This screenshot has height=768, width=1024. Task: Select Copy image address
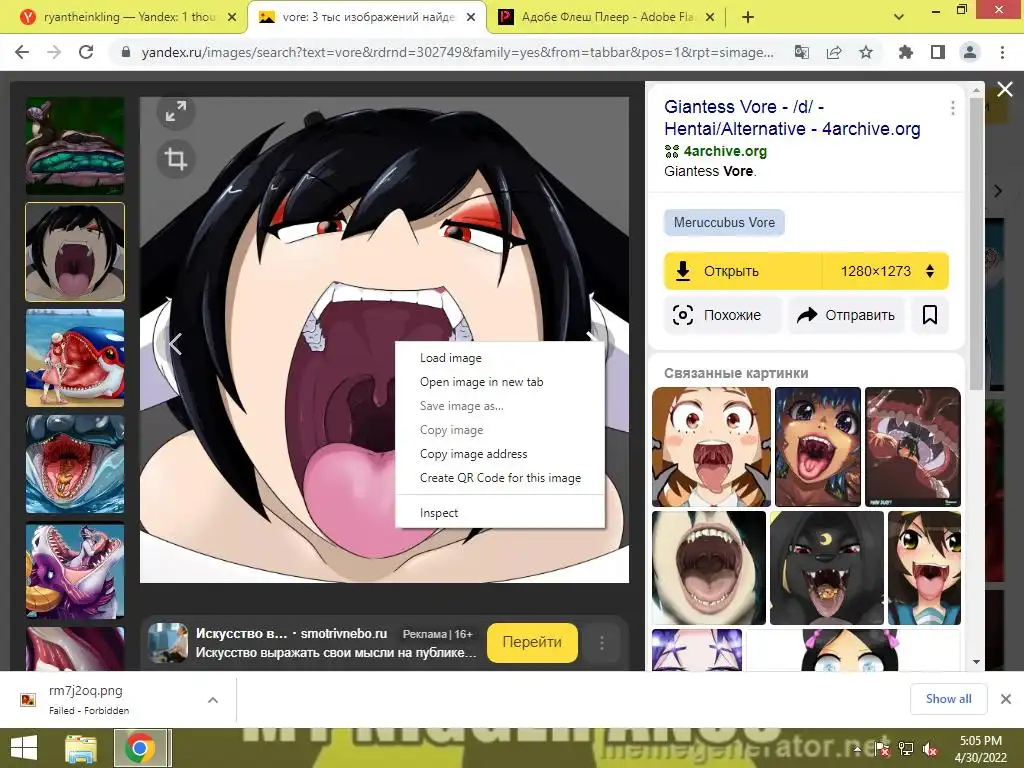pyautogui.click(x=473, y=454)
